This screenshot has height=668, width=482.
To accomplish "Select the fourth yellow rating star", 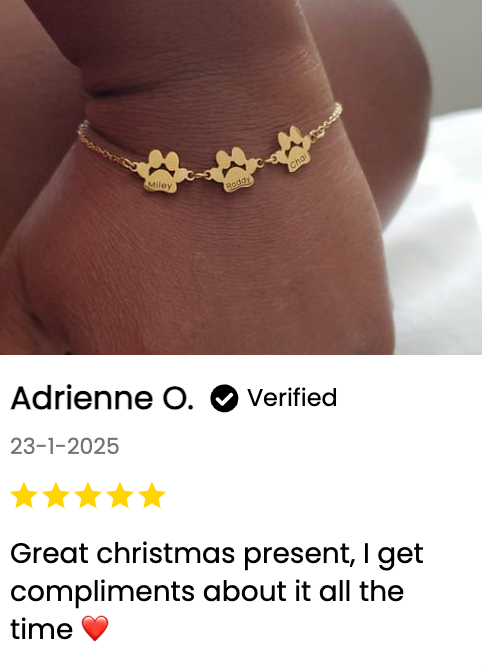I will click(120, 495).
